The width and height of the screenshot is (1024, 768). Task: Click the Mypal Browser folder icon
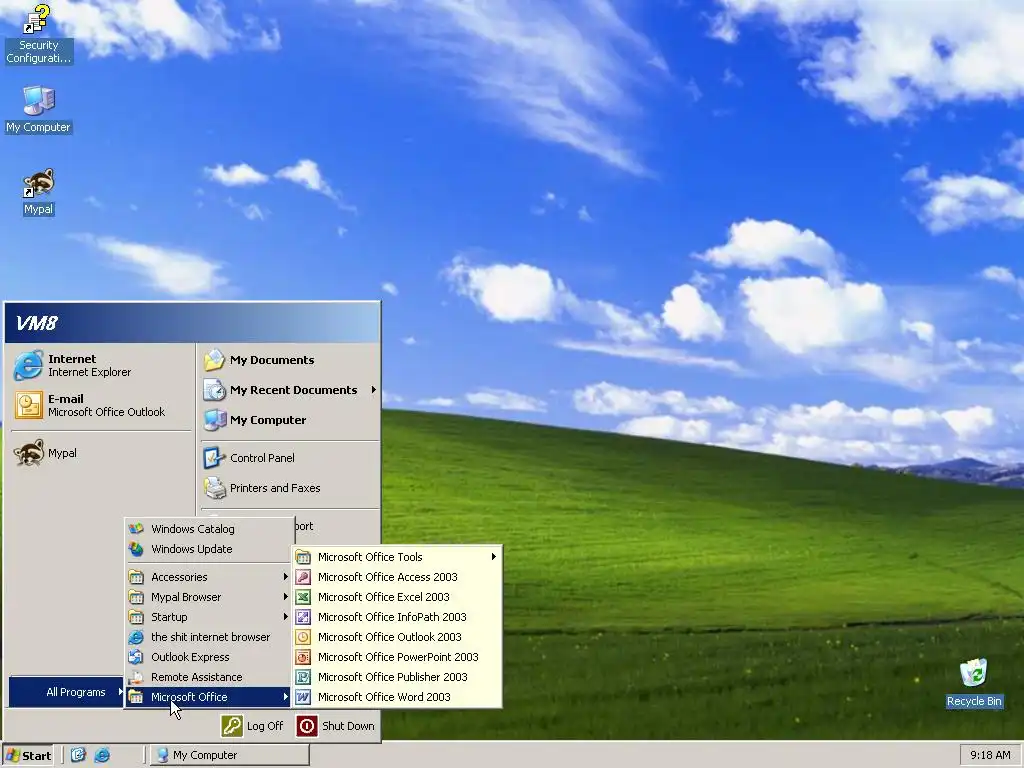point(136,597)
